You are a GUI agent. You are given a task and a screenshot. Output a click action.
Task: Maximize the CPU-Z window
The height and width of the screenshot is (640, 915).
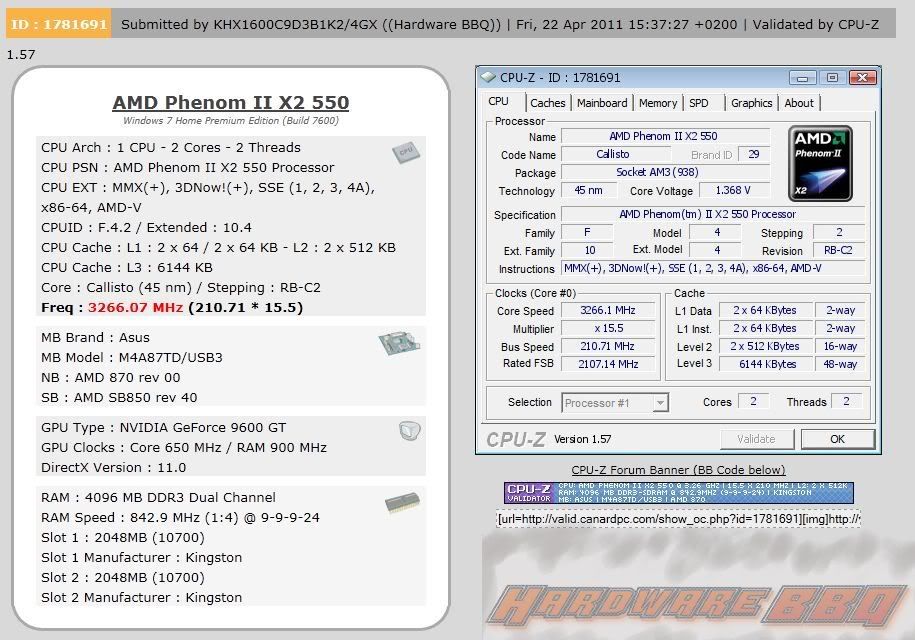point(832,78)
